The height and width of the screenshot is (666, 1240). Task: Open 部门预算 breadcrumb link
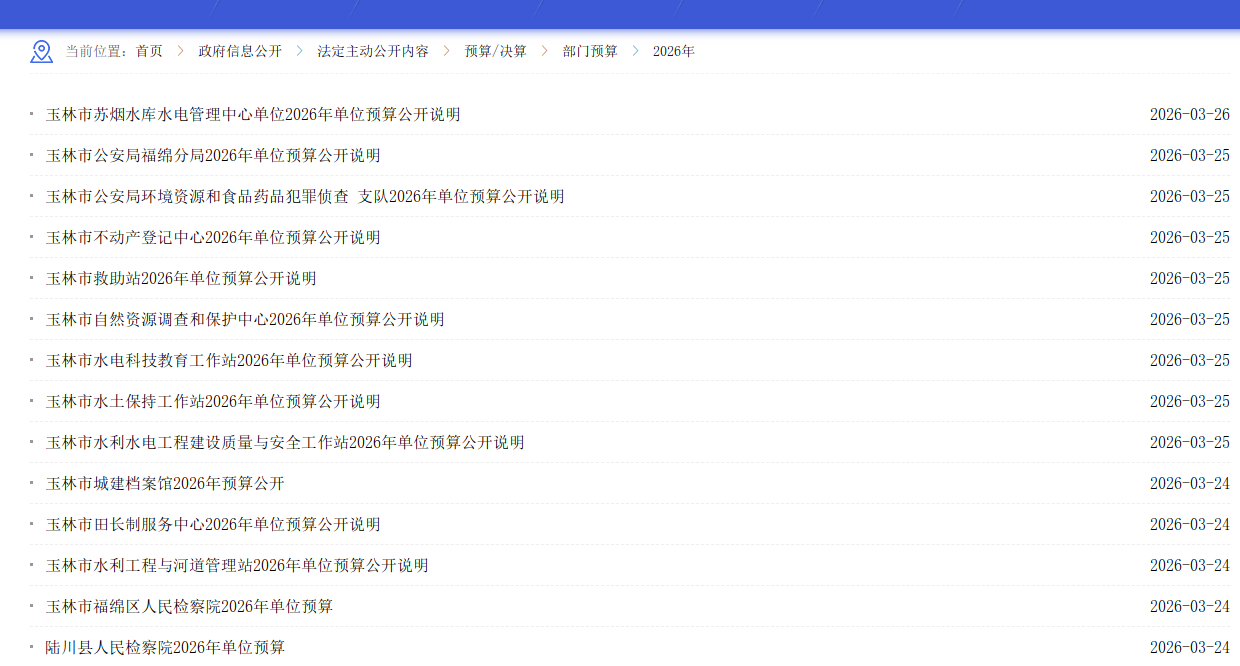pyautogui.click(x=590, y=51)
